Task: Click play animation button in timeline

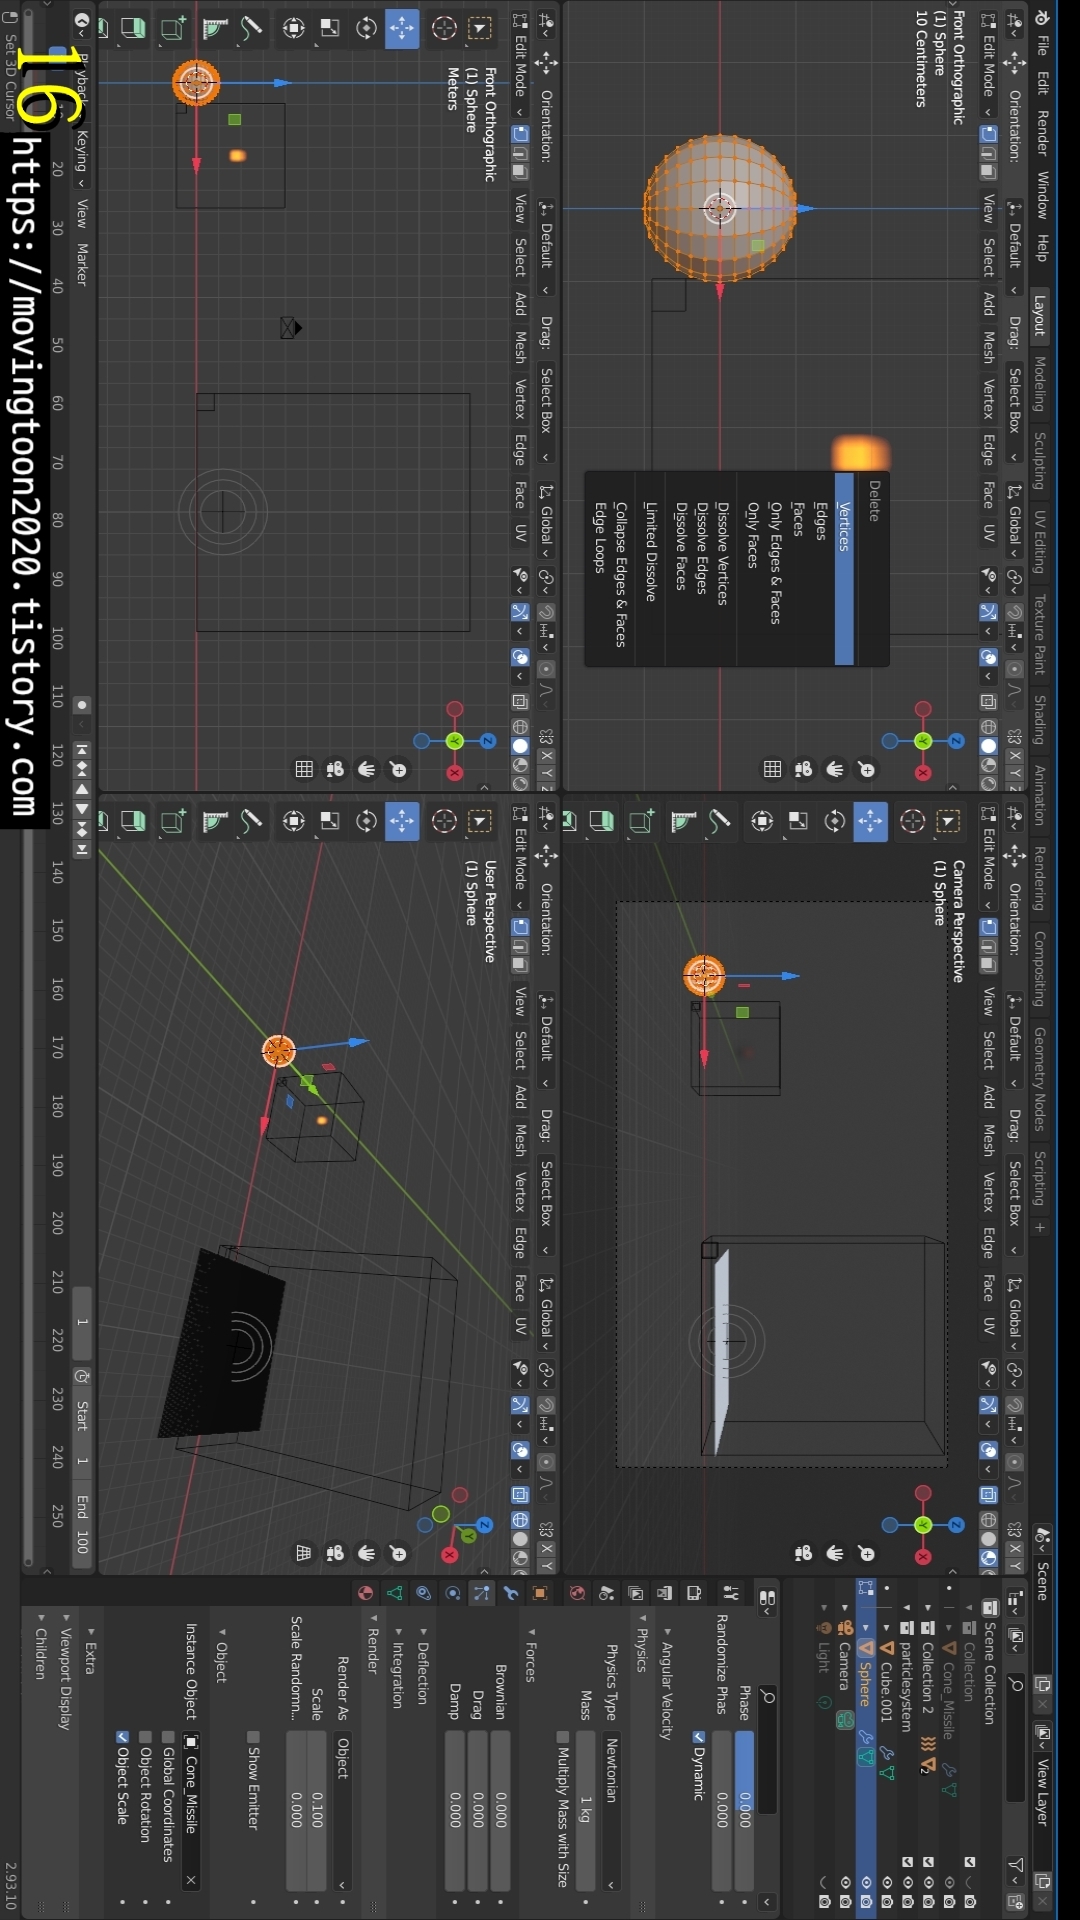Action: pos(82,808)
